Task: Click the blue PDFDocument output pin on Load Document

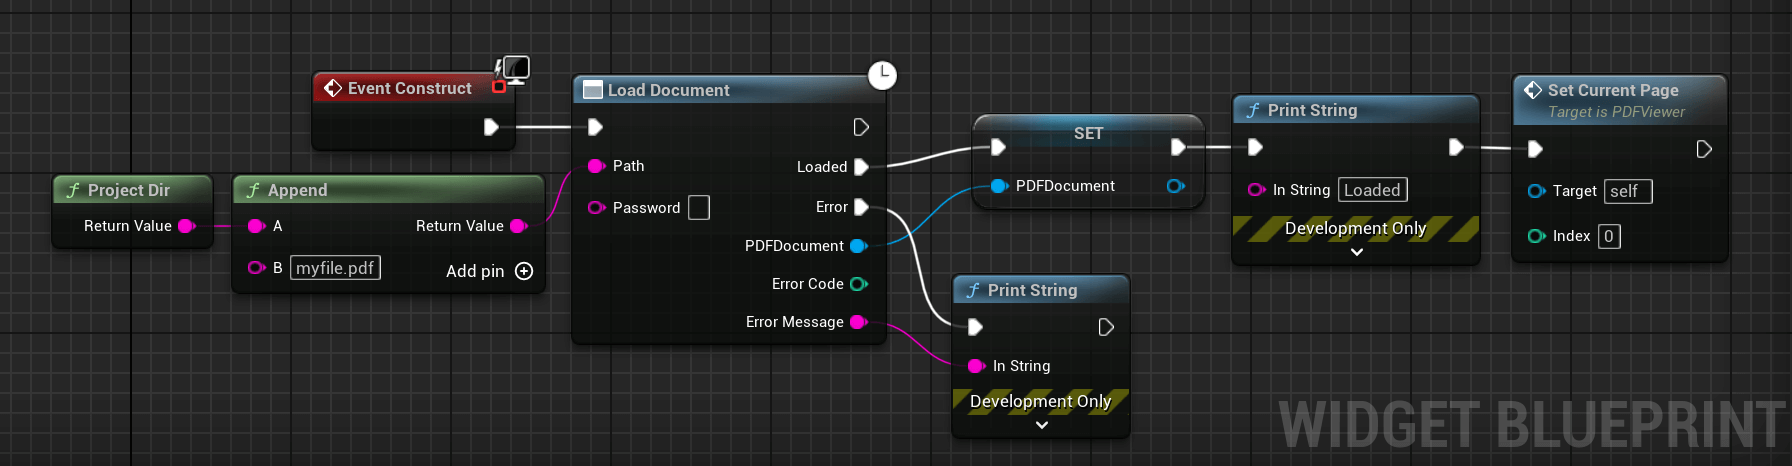Action: (x=858, y=246)
